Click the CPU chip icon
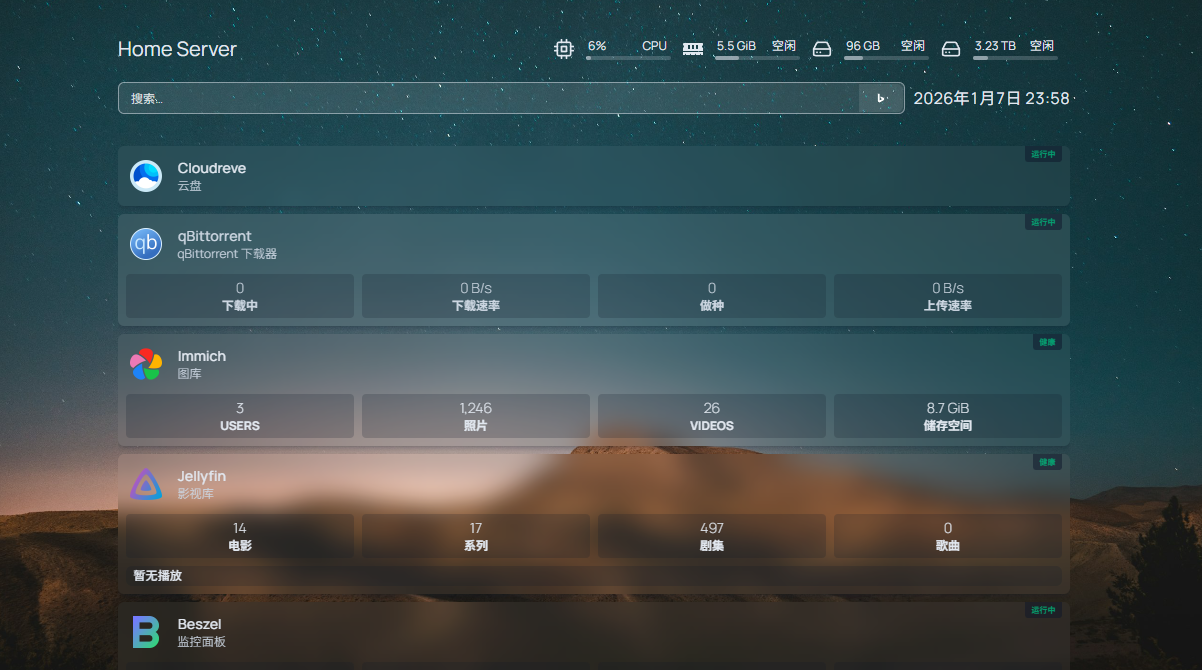The image size is (1202, 670). 564,48
